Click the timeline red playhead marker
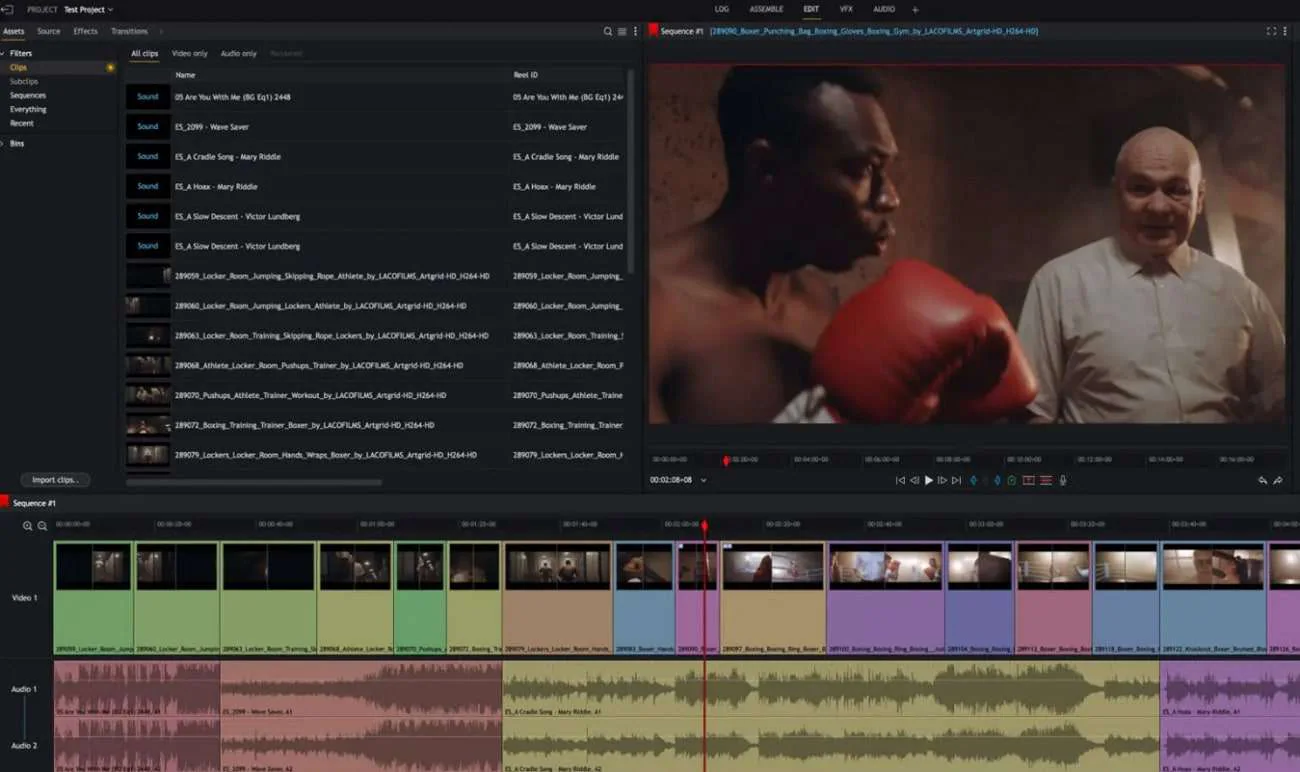Viewport: 1300px width, 772px height. (x=704, y=525)
